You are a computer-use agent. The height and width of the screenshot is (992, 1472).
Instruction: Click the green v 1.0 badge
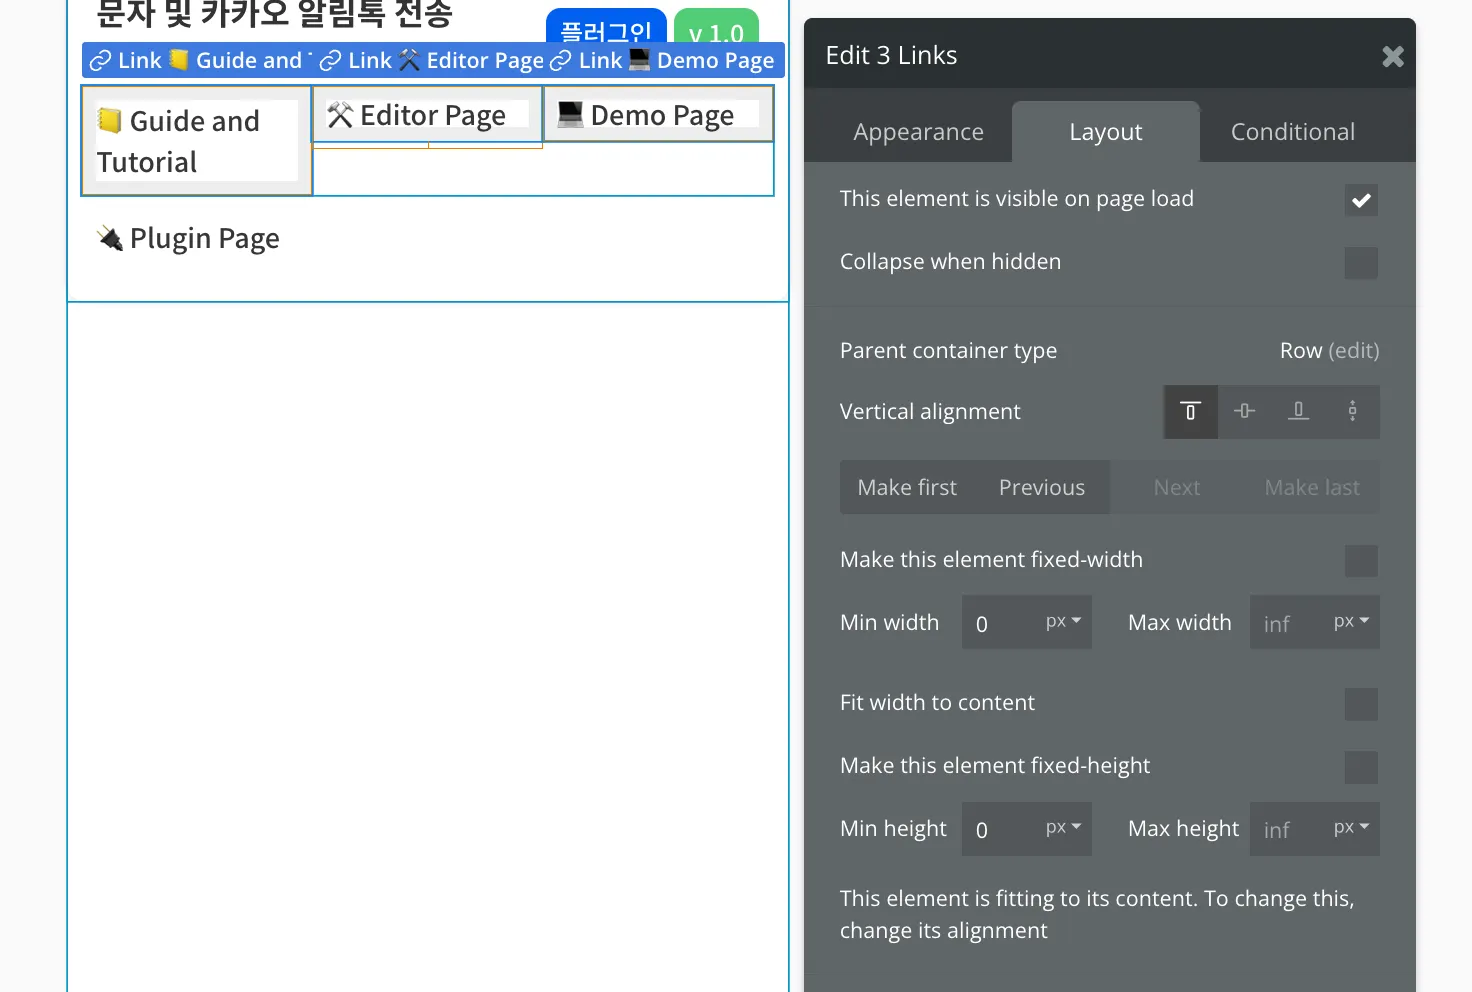[x=716, y=30]
